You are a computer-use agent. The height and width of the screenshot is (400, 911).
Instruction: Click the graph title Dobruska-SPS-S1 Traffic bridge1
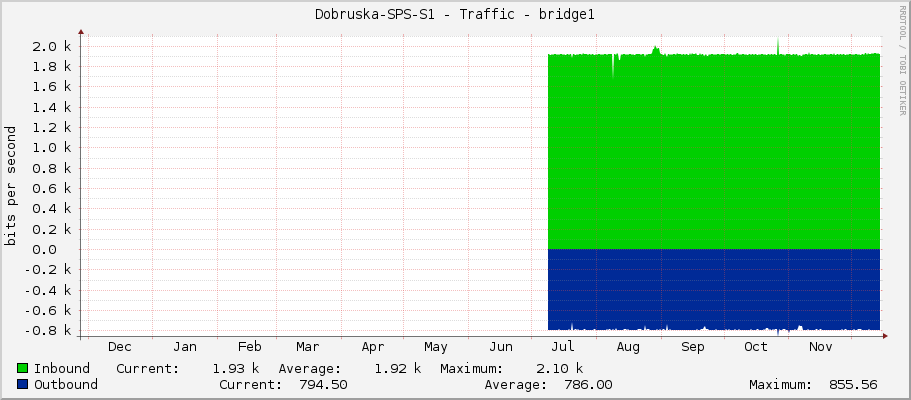pos(455,14)
